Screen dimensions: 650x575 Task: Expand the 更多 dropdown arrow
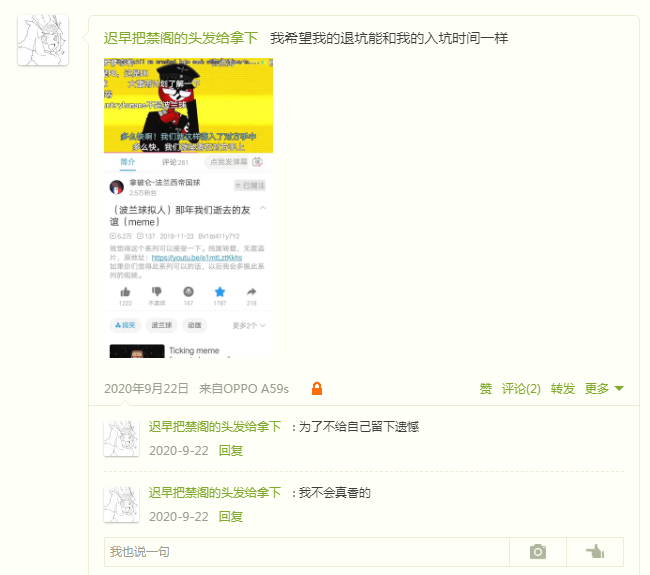(619, 389)
